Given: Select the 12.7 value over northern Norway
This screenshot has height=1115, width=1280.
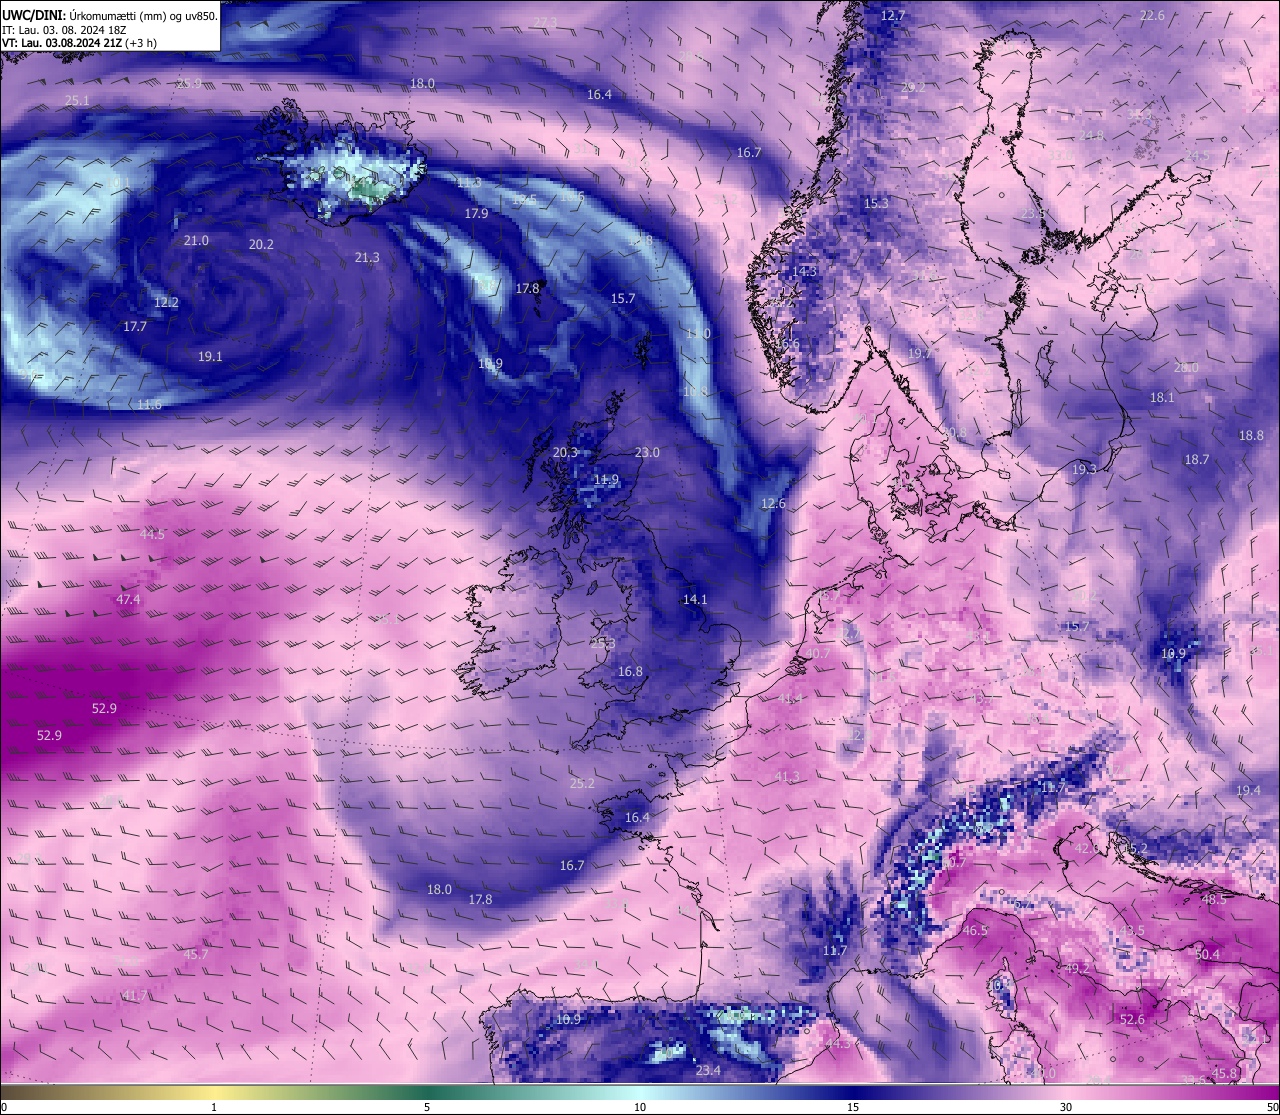Looking at the screenshot, I should (x=893, y=16).
